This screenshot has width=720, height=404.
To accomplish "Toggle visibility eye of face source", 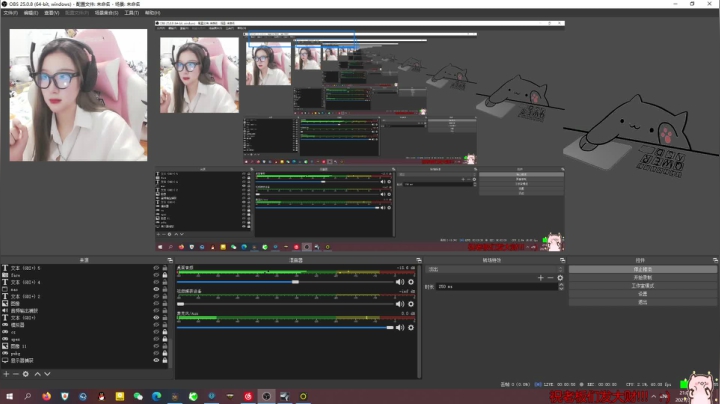I will (156, 275).
